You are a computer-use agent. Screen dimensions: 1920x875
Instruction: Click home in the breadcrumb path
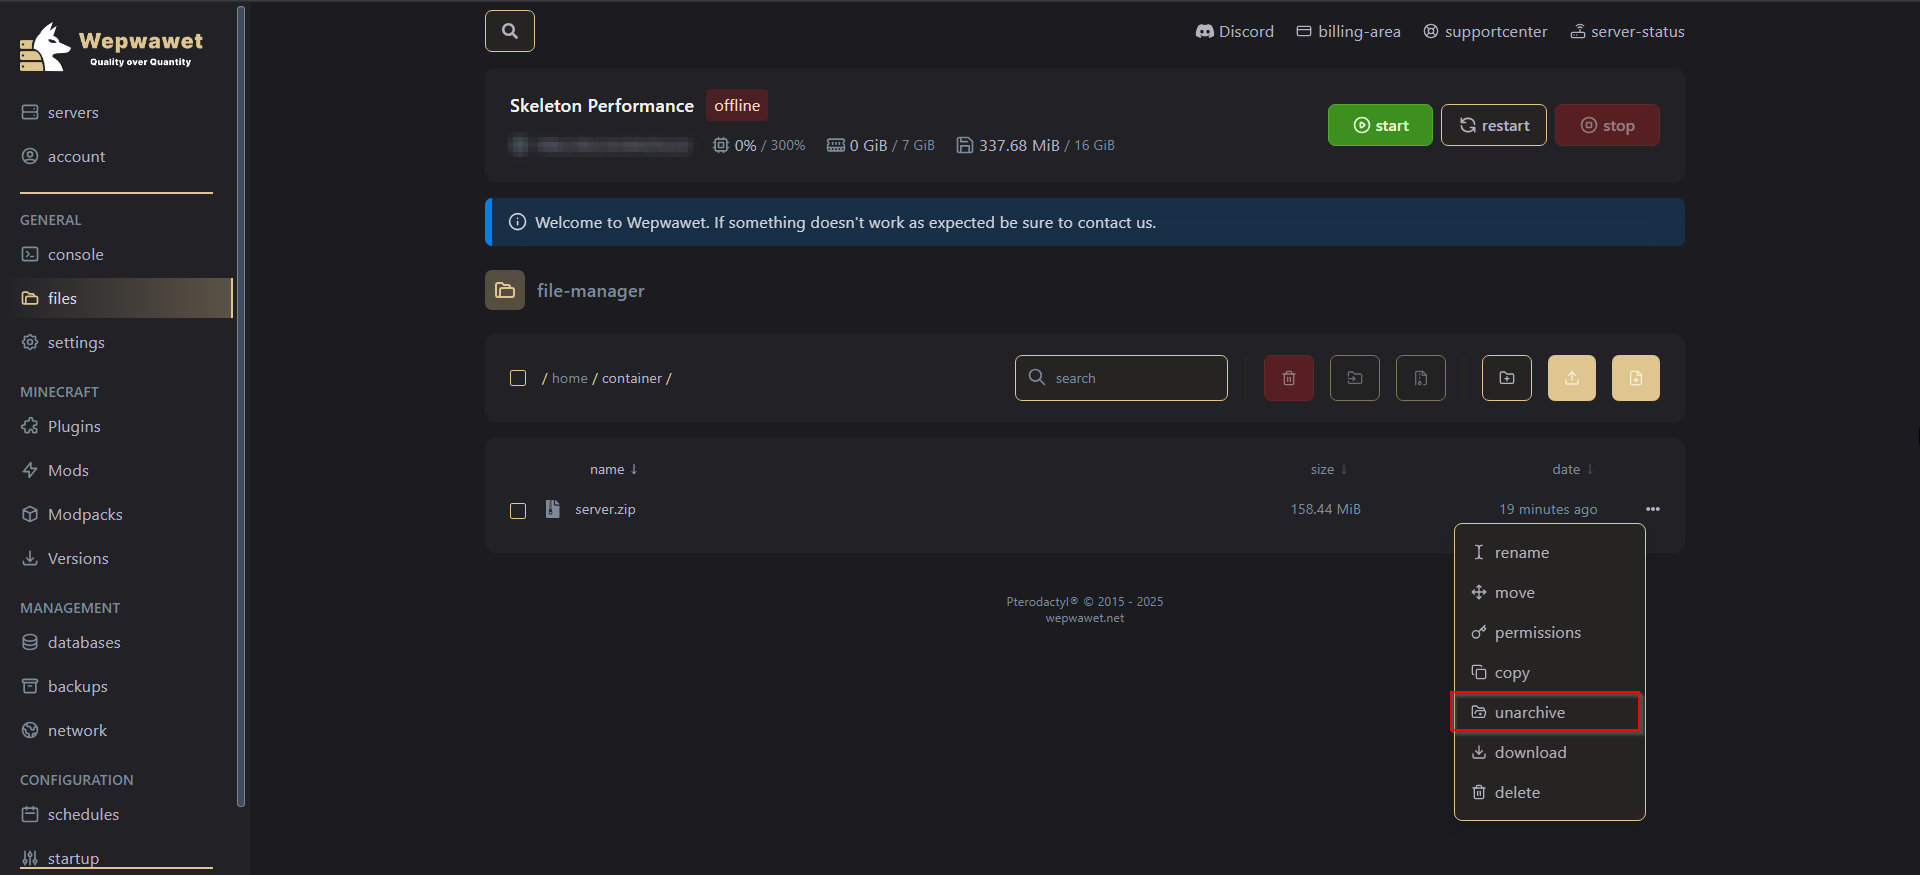pyautogui.click(x=570, y=378)
